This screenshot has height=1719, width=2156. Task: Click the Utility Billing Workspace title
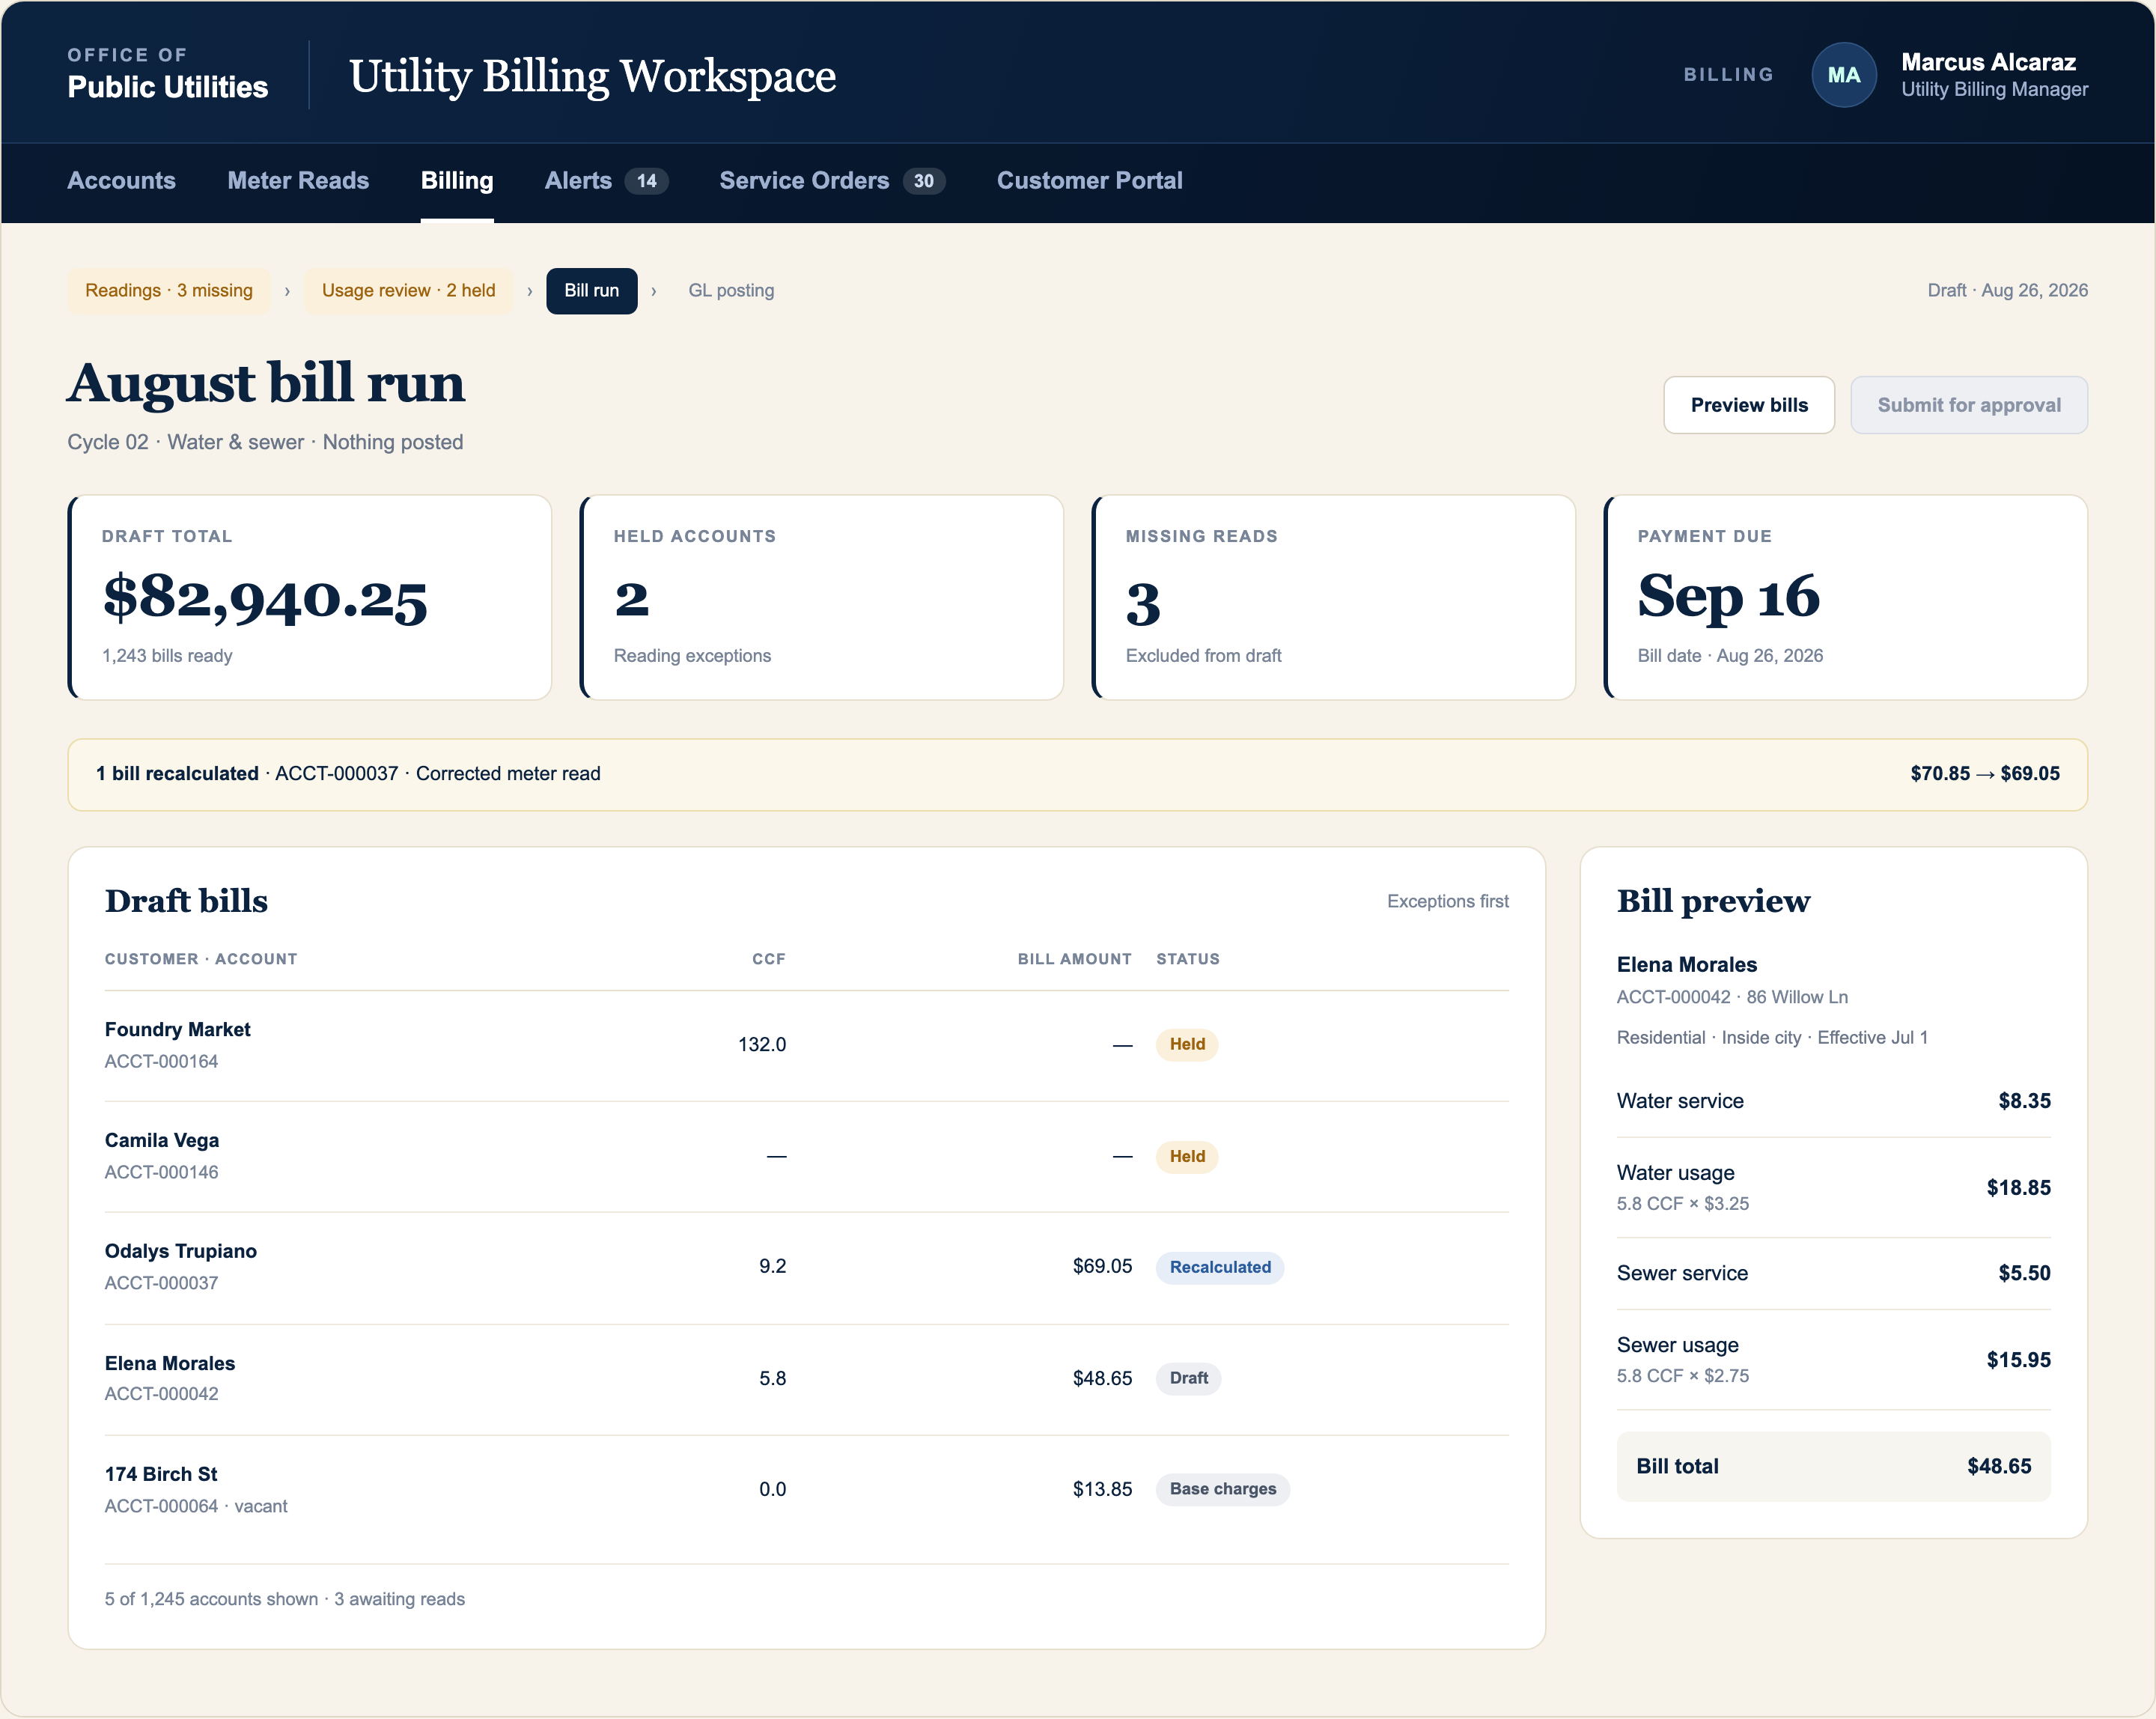(x=592, y=77)
